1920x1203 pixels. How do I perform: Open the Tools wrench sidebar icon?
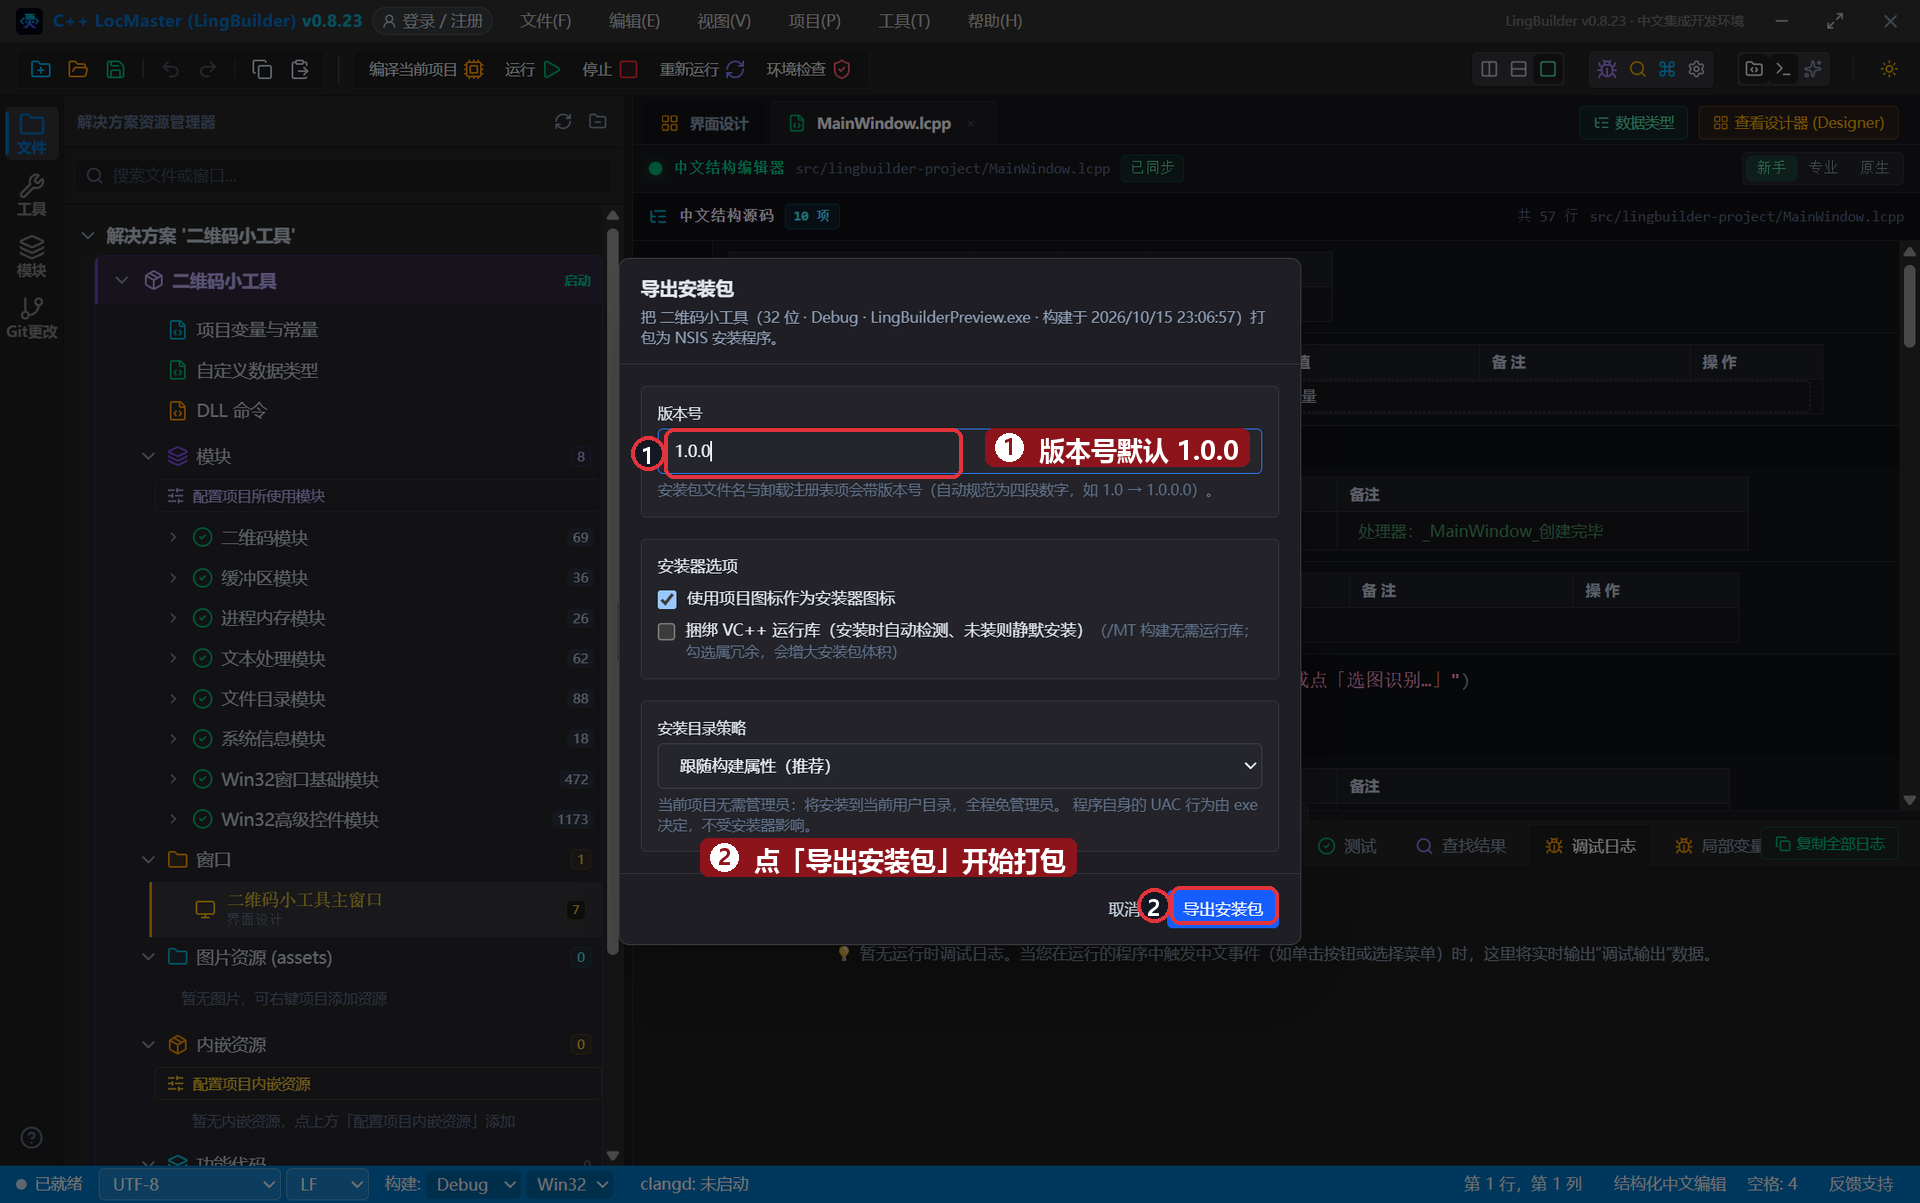click(32, 195)
